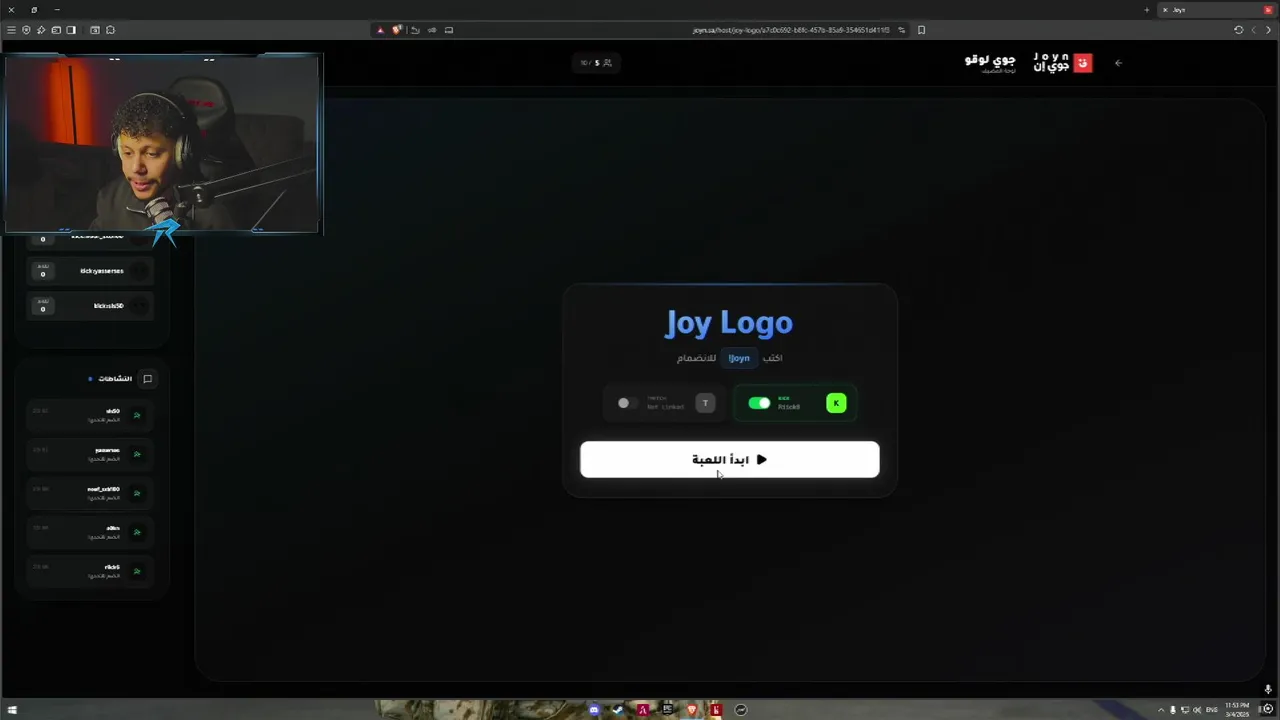Click the pin icon in browser toolbar
The width and height of the screenshot is (1280, 720).
41,30
